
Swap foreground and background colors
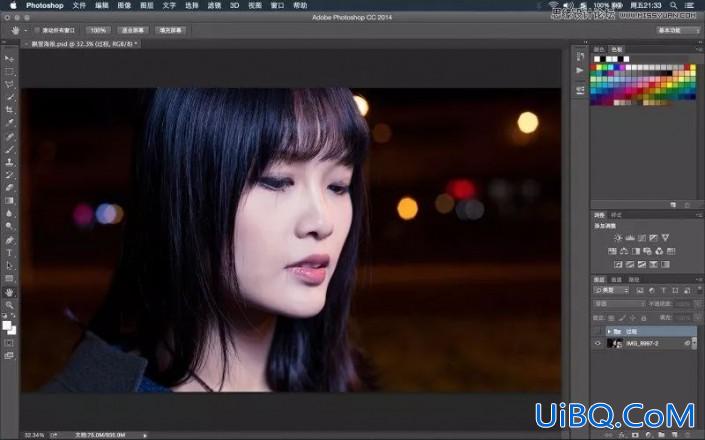pos(13,316)
